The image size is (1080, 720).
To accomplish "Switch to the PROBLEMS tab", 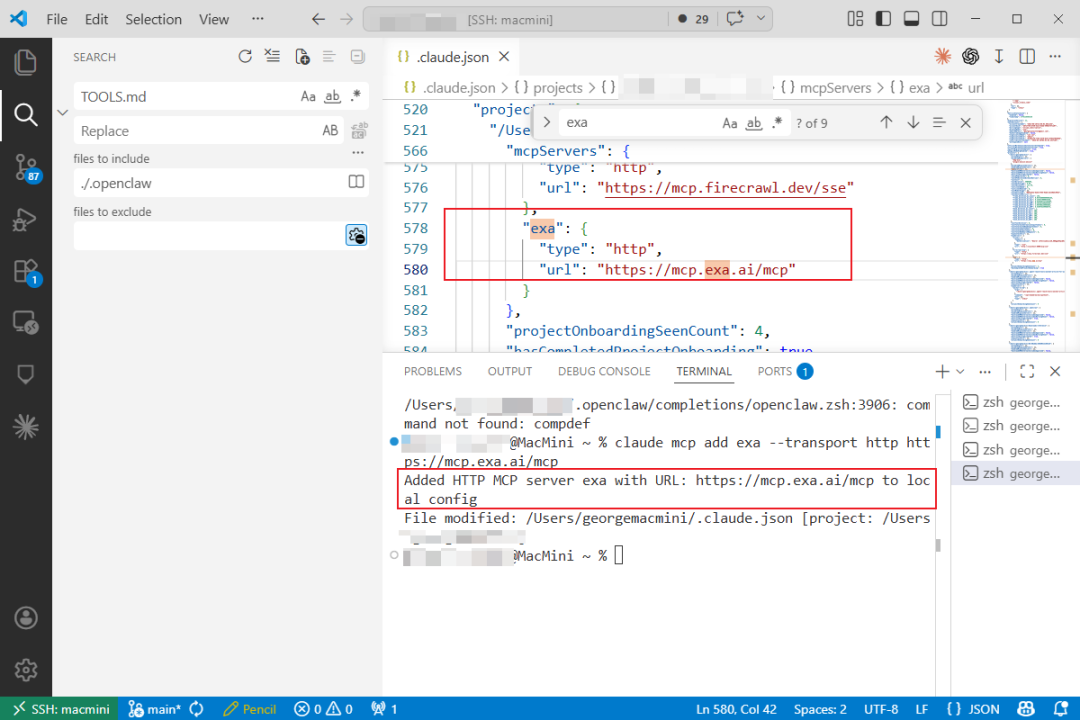I will coord(433,371).
